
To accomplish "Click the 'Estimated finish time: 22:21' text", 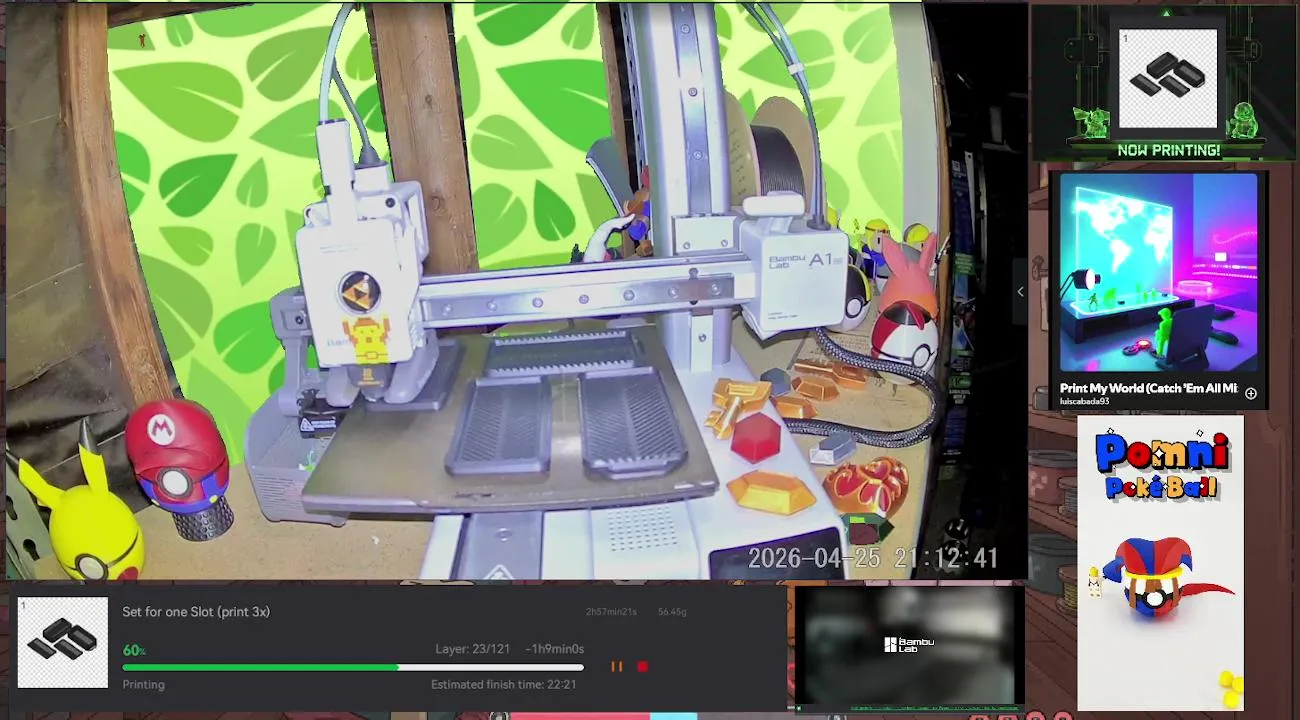I will click(x=503, y=685).
